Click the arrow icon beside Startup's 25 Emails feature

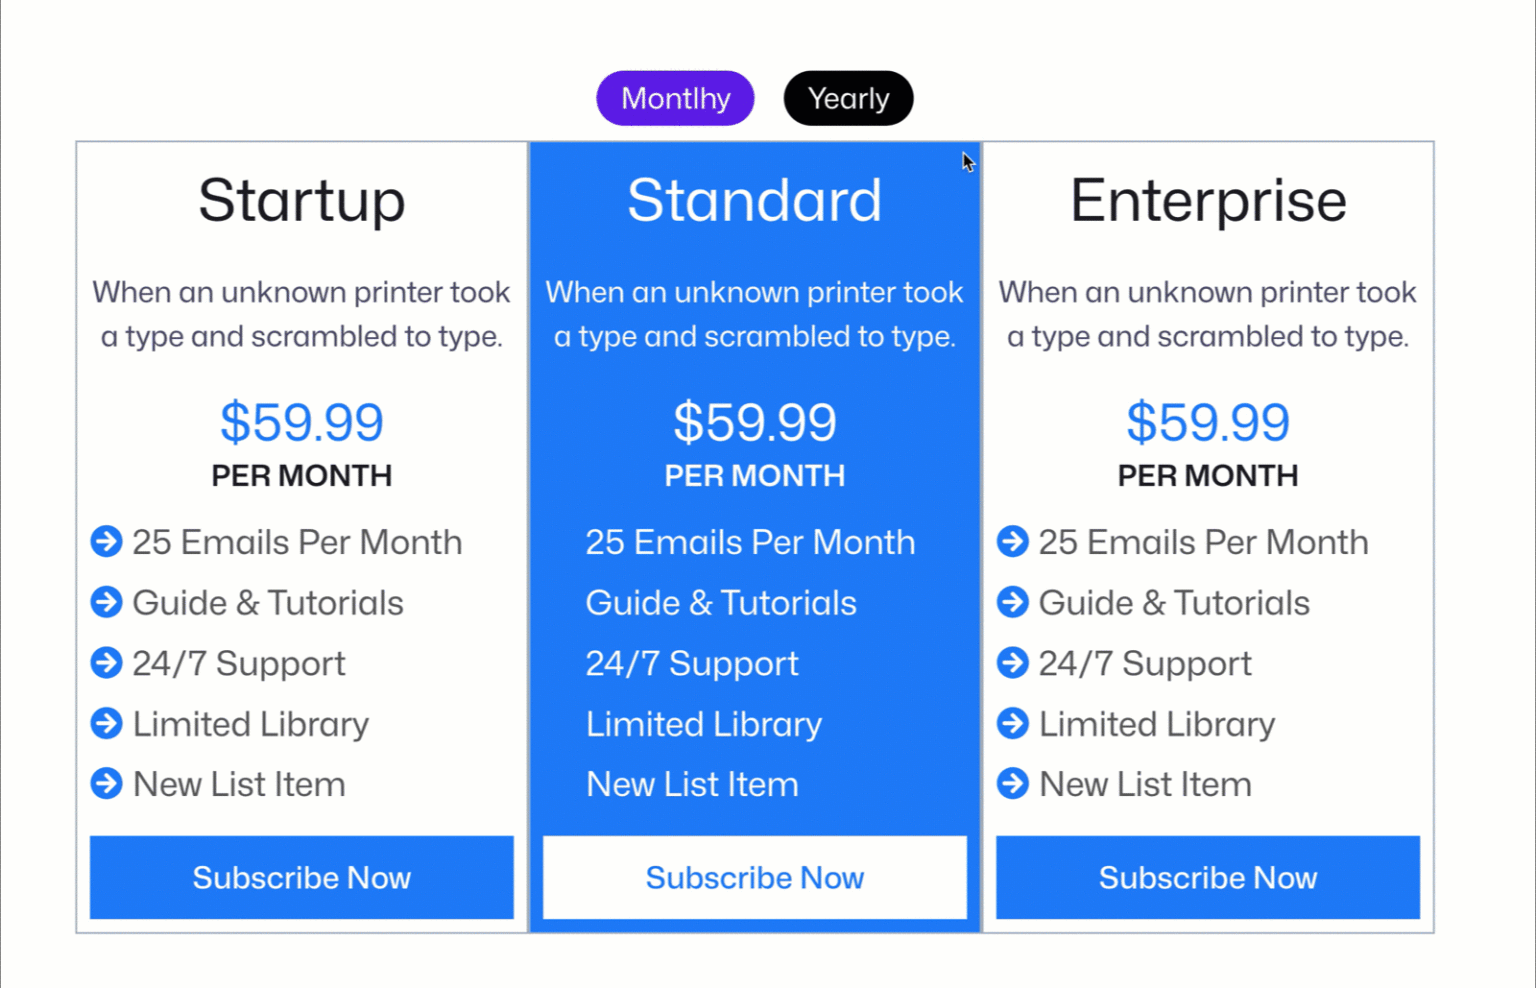click(x=106, y=541)
